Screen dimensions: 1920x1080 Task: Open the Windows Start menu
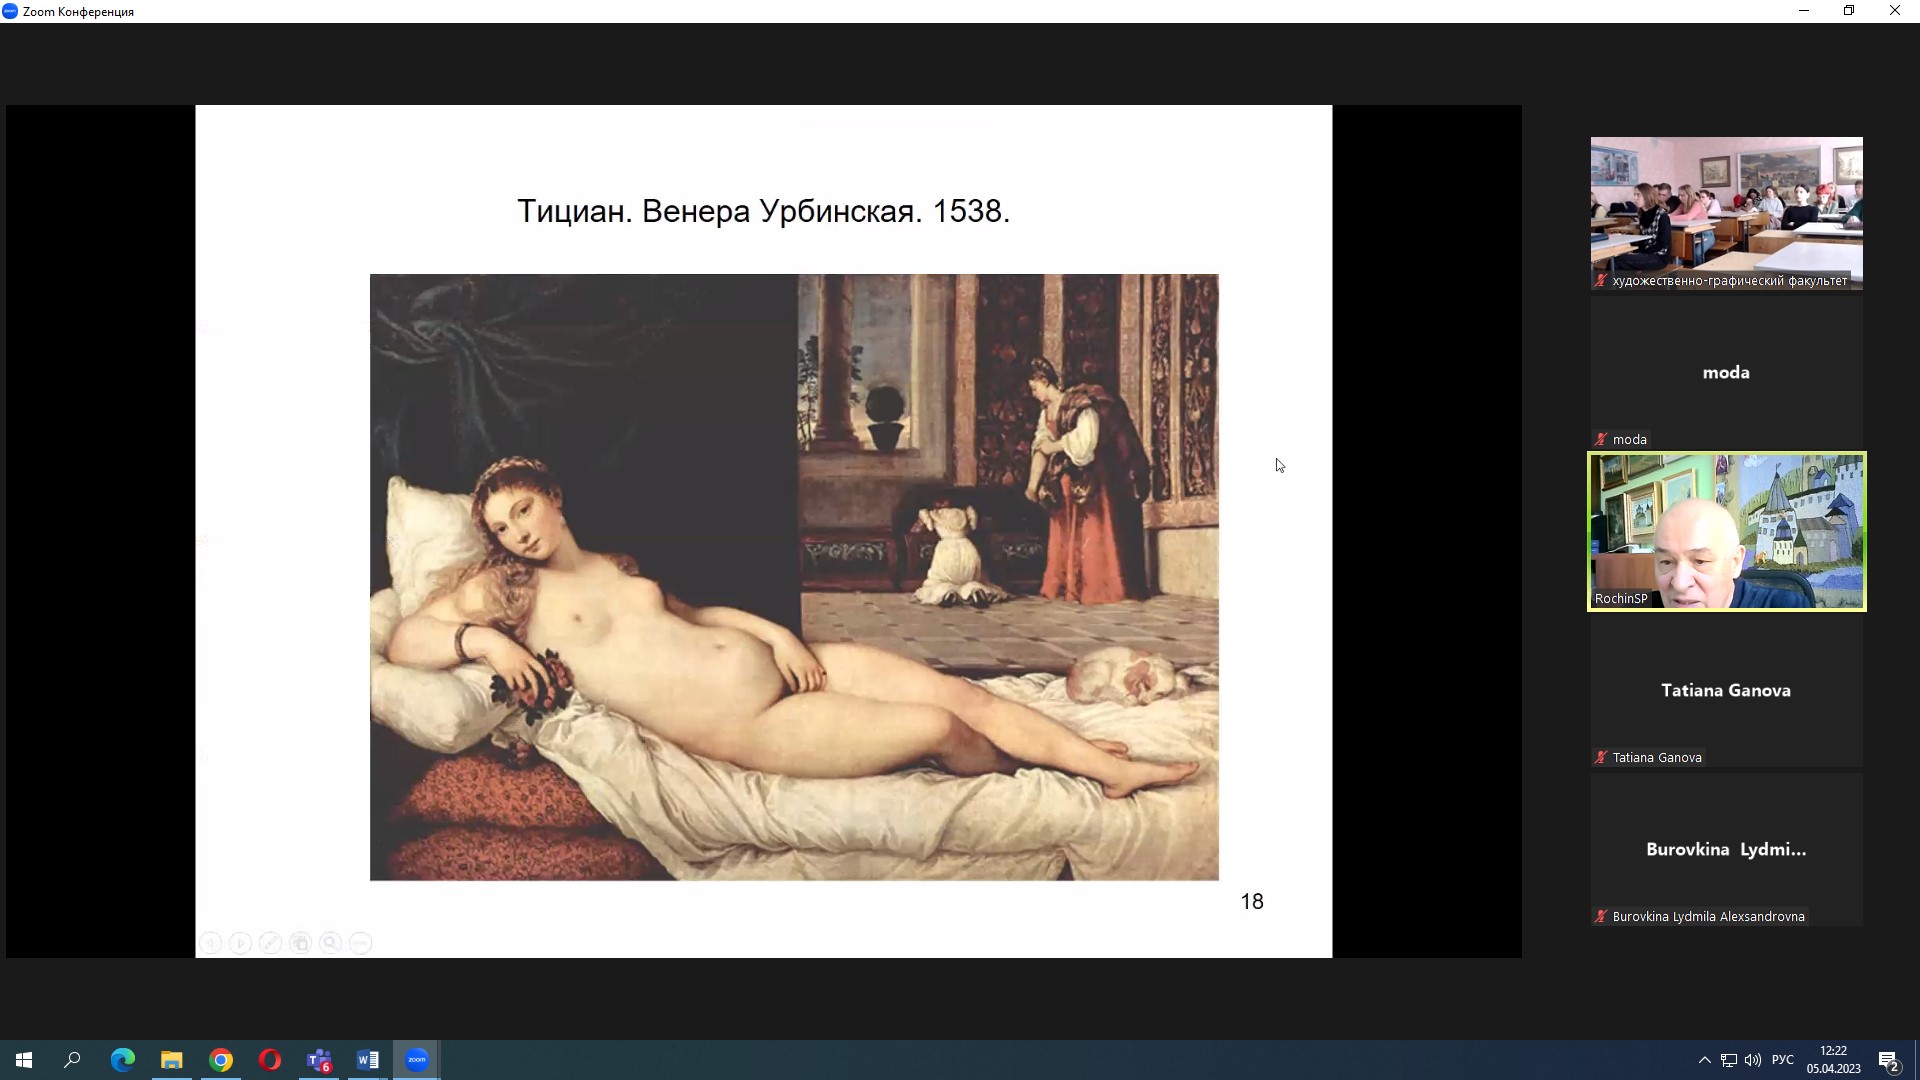tap(24, 1060)
